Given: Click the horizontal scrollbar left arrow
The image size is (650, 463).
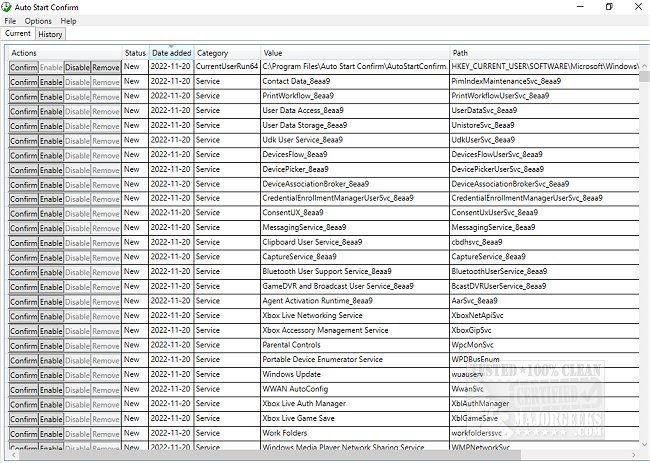Looking at the screenshot, I should (13, 455).
